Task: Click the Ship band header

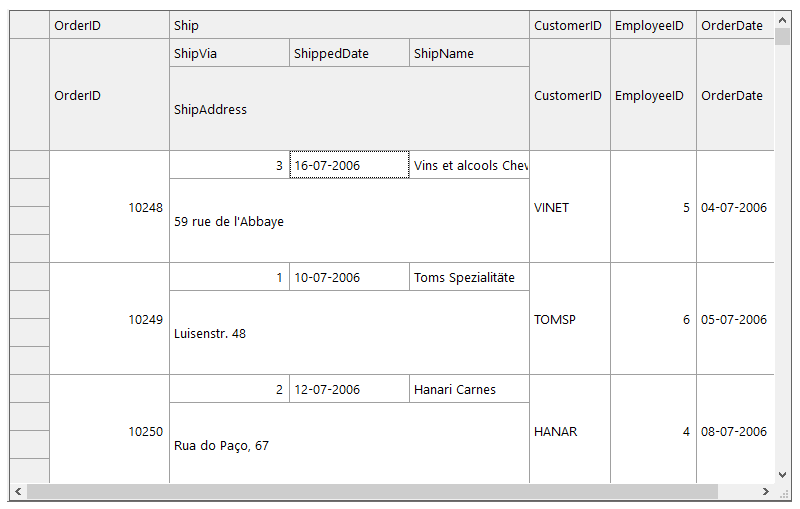Action: click(349, 25)
